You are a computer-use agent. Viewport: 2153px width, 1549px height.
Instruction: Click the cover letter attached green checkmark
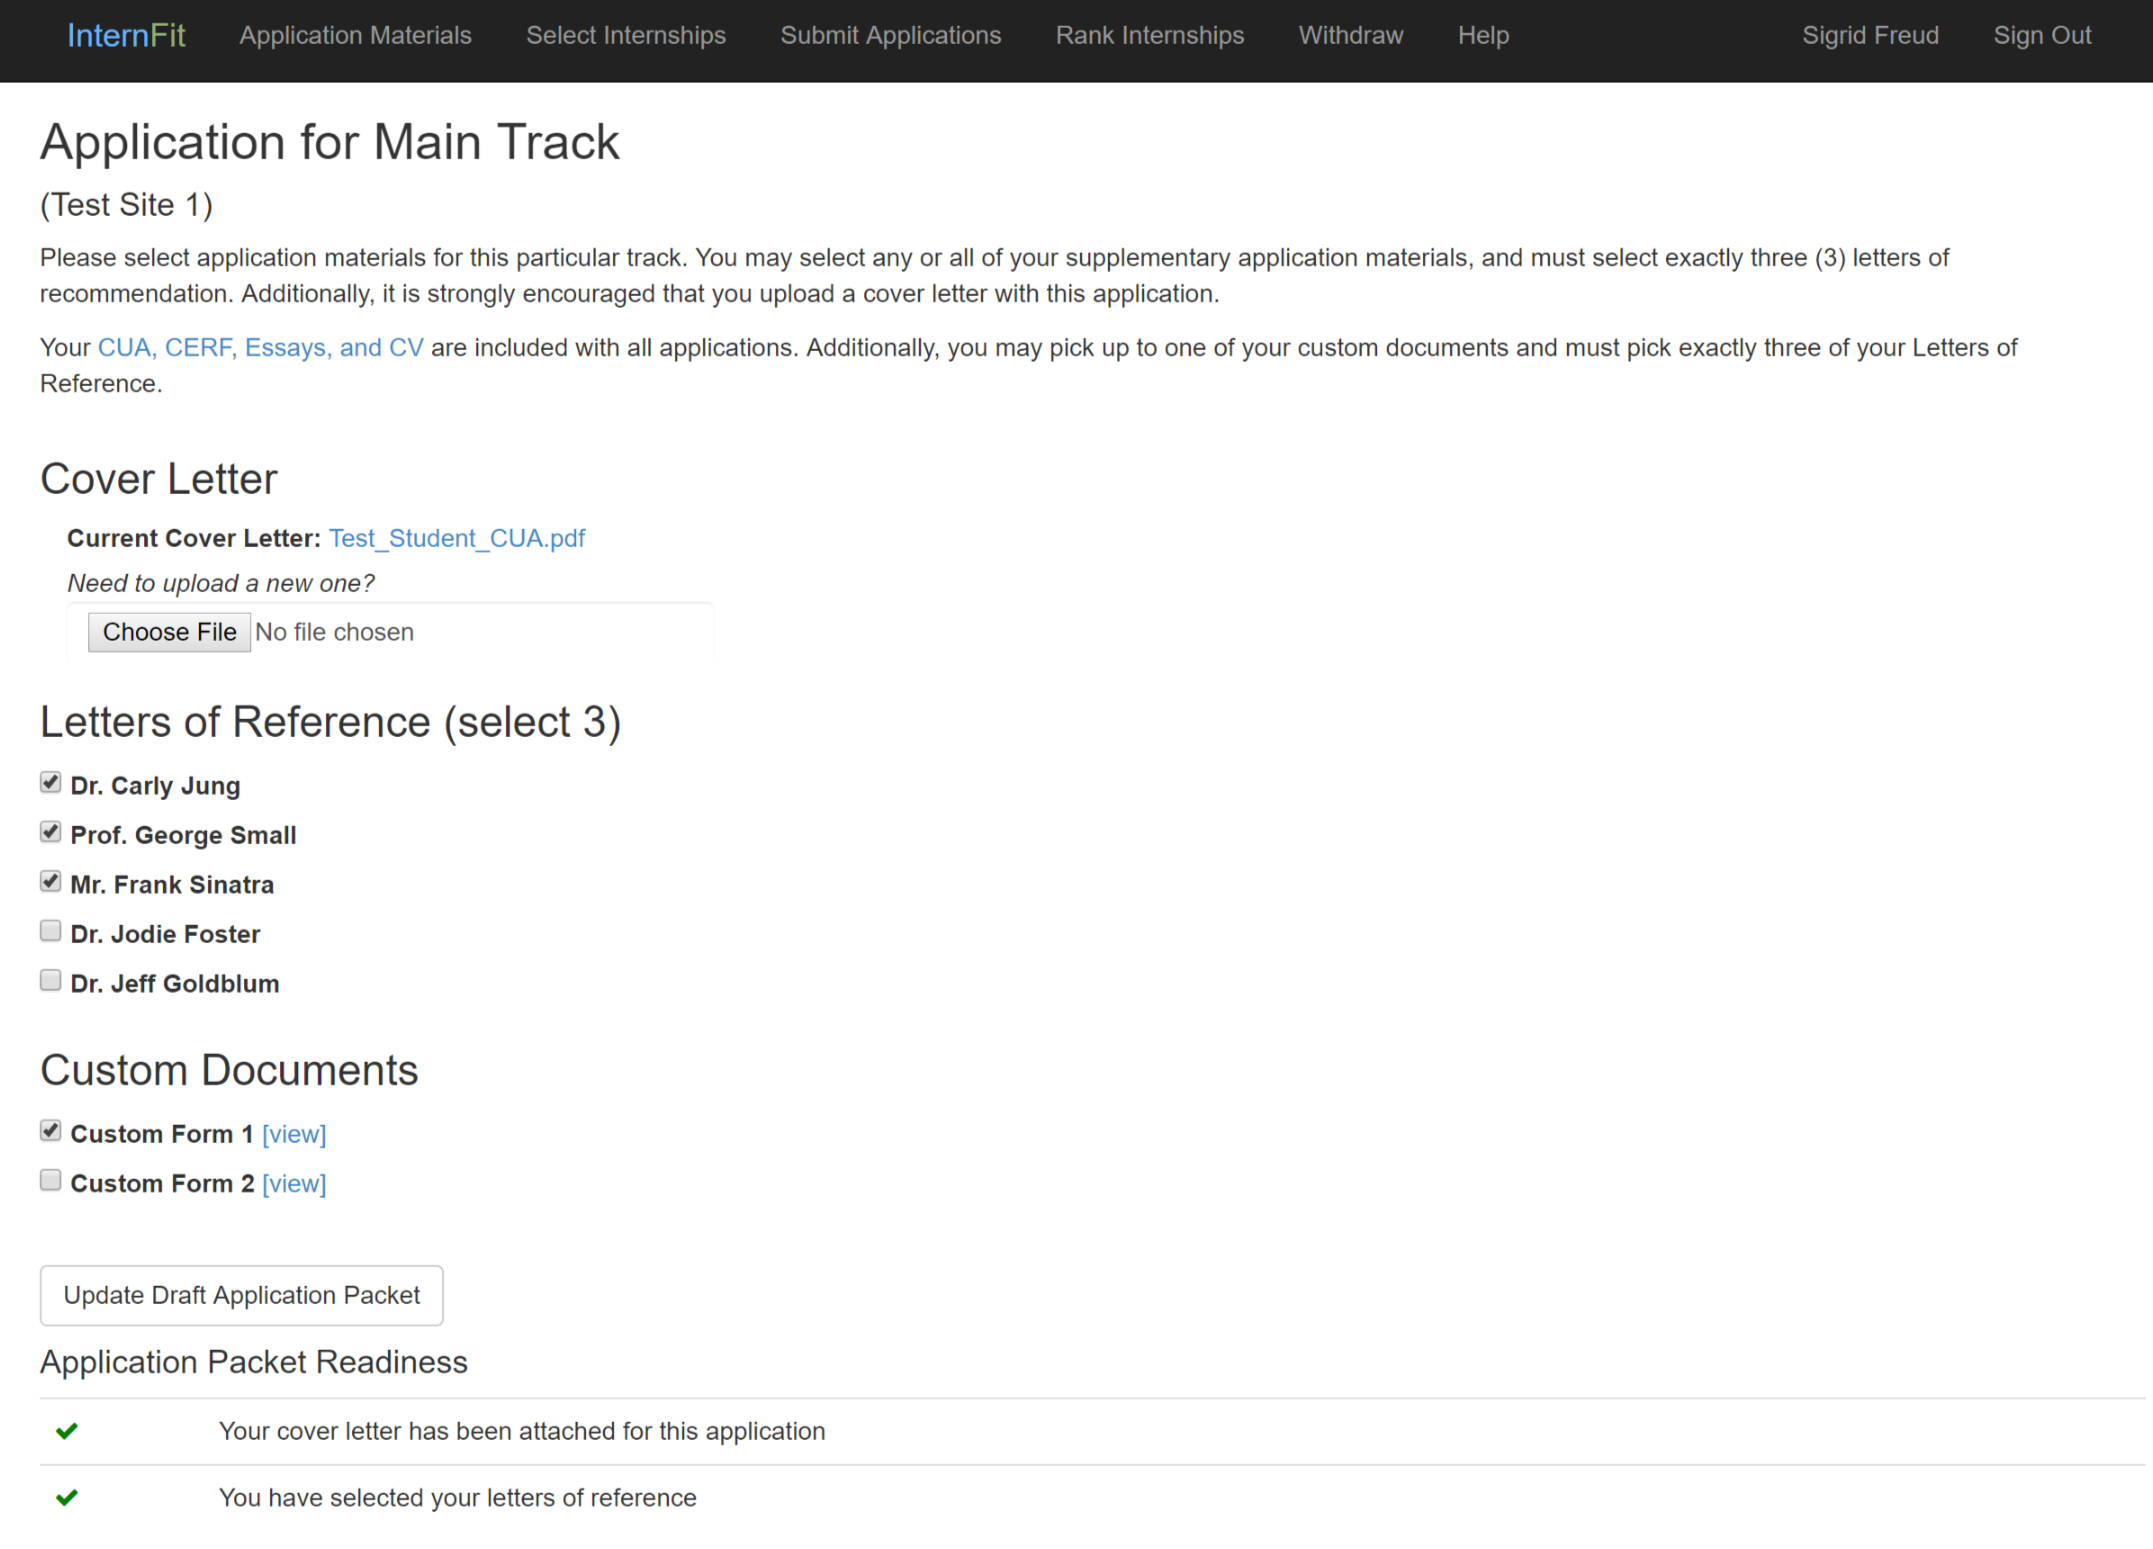coord(67,1432)
